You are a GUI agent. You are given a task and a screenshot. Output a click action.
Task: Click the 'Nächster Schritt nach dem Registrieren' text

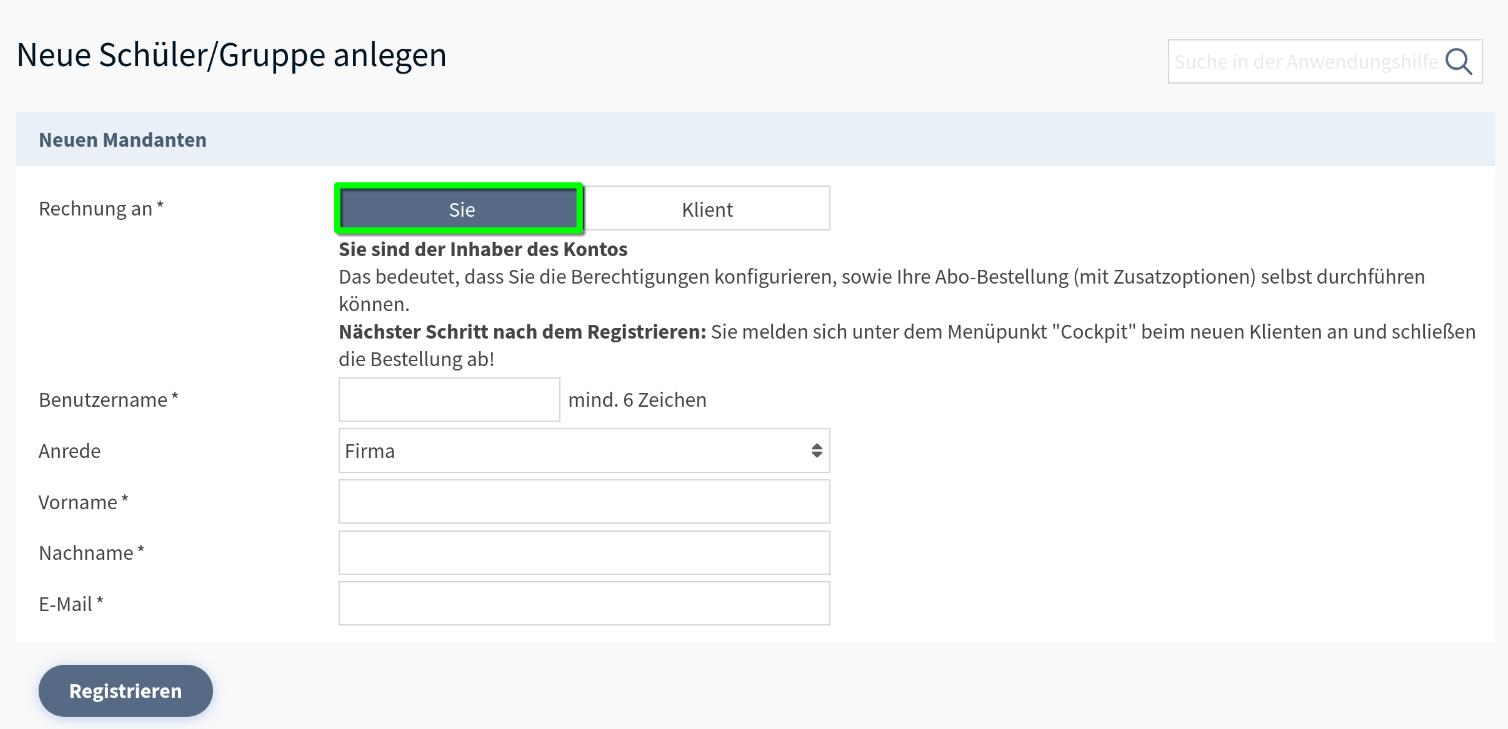[523, 331]
